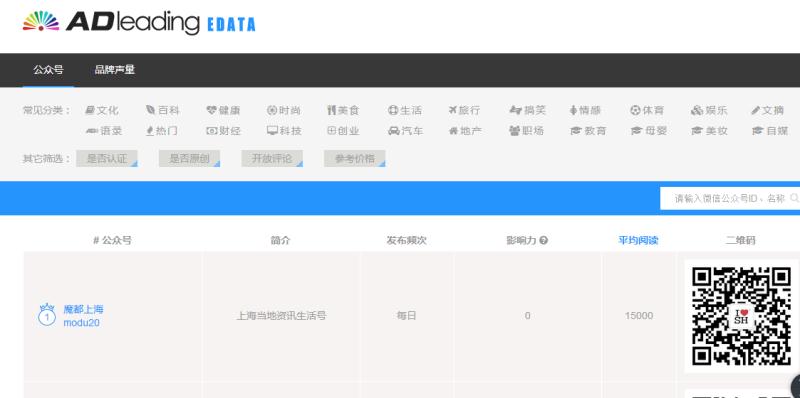800x398 pixels.
Task: Toggle the 是否原创 filter
Action: point(189,159)
